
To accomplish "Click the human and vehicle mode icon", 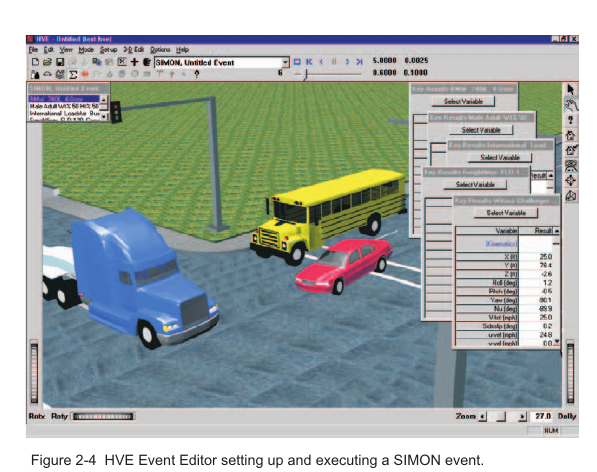I will [35, 74].
